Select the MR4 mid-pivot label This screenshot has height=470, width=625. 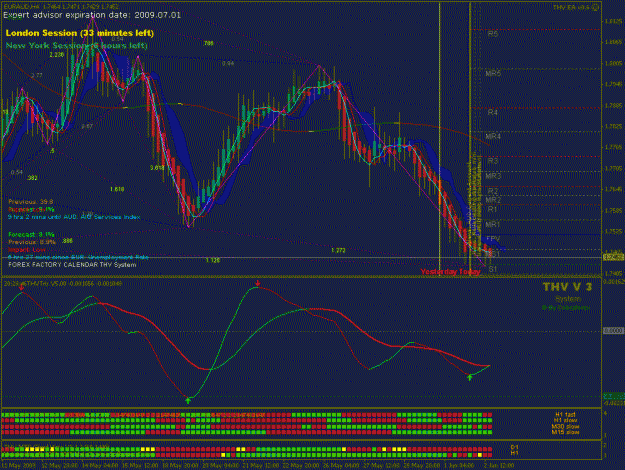[493, 137]
